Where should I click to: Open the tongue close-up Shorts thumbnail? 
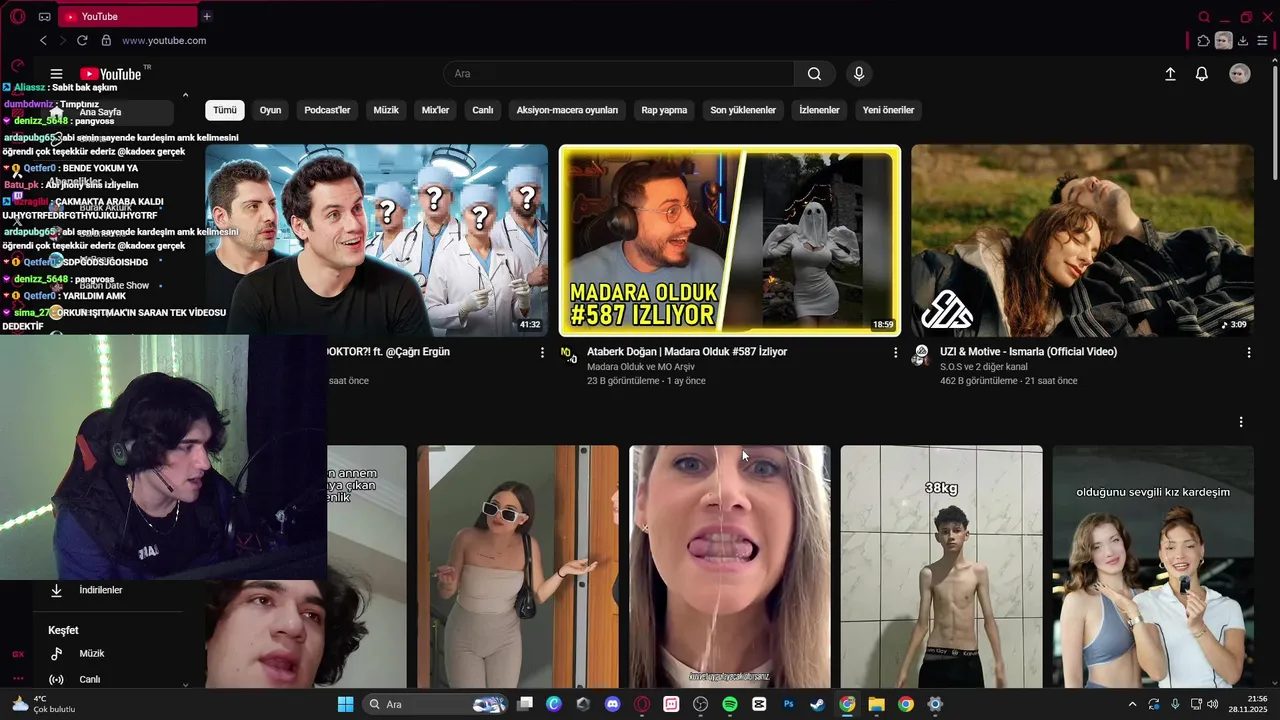(730, 566)
